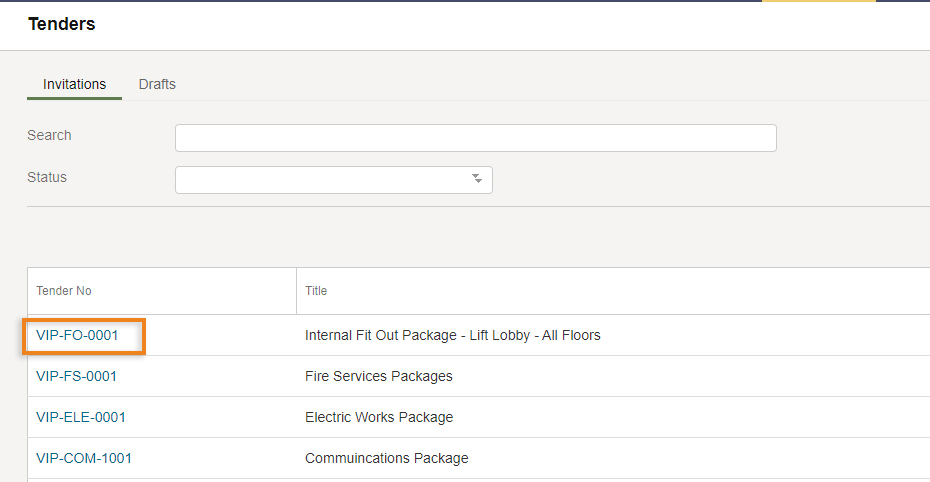Switch to the Drafts tab
The height and width of the screenshot is (482, 930).
[157, 84]
